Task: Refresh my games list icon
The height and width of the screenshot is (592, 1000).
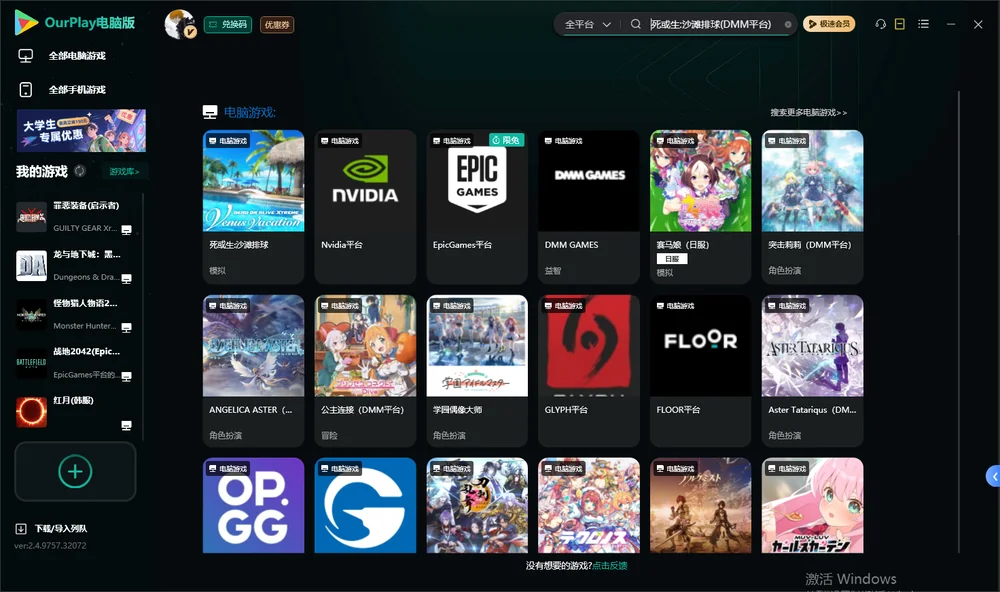Action: click(x=80, y=171)
